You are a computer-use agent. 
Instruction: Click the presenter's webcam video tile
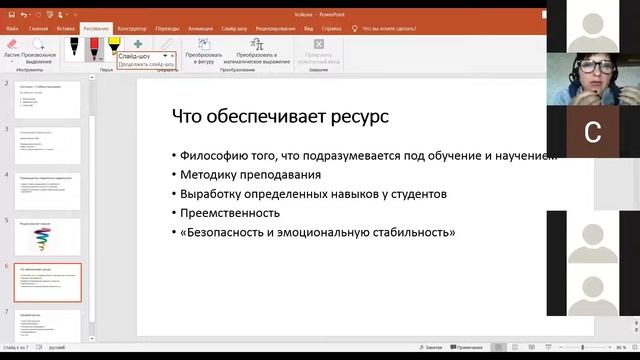pyautogui.click(x=593, y=79)
